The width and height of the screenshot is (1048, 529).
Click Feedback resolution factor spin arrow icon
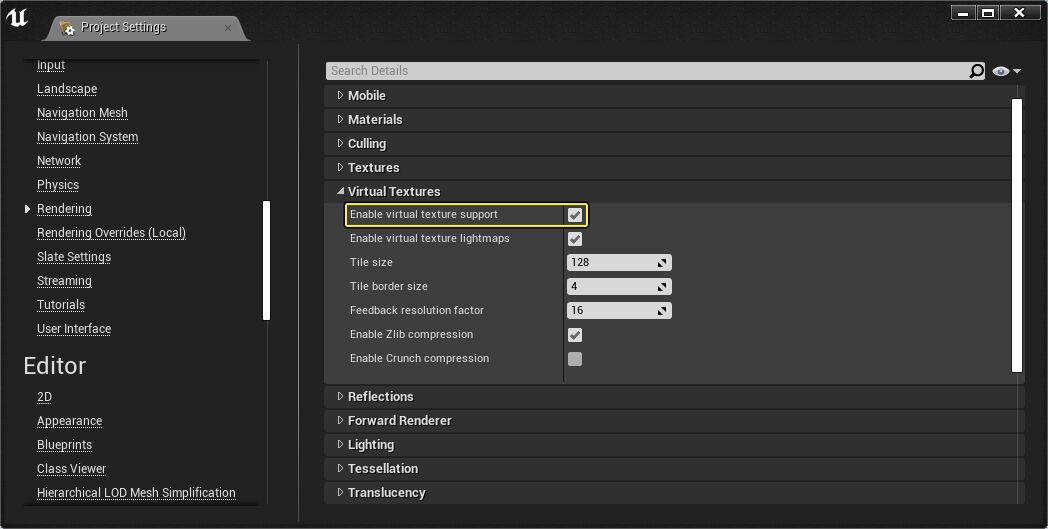point(661,310)
